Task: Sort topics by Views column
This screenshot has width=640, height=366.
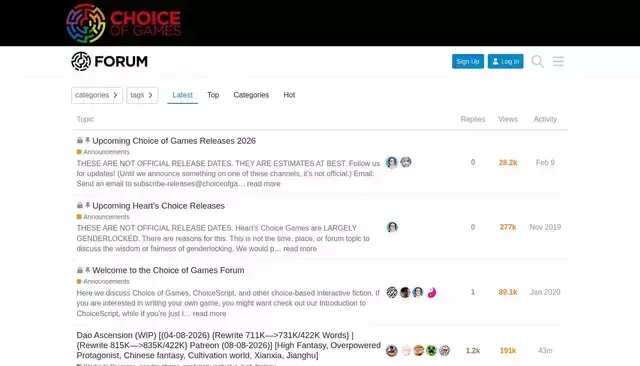Action: (x=508, y=119)
